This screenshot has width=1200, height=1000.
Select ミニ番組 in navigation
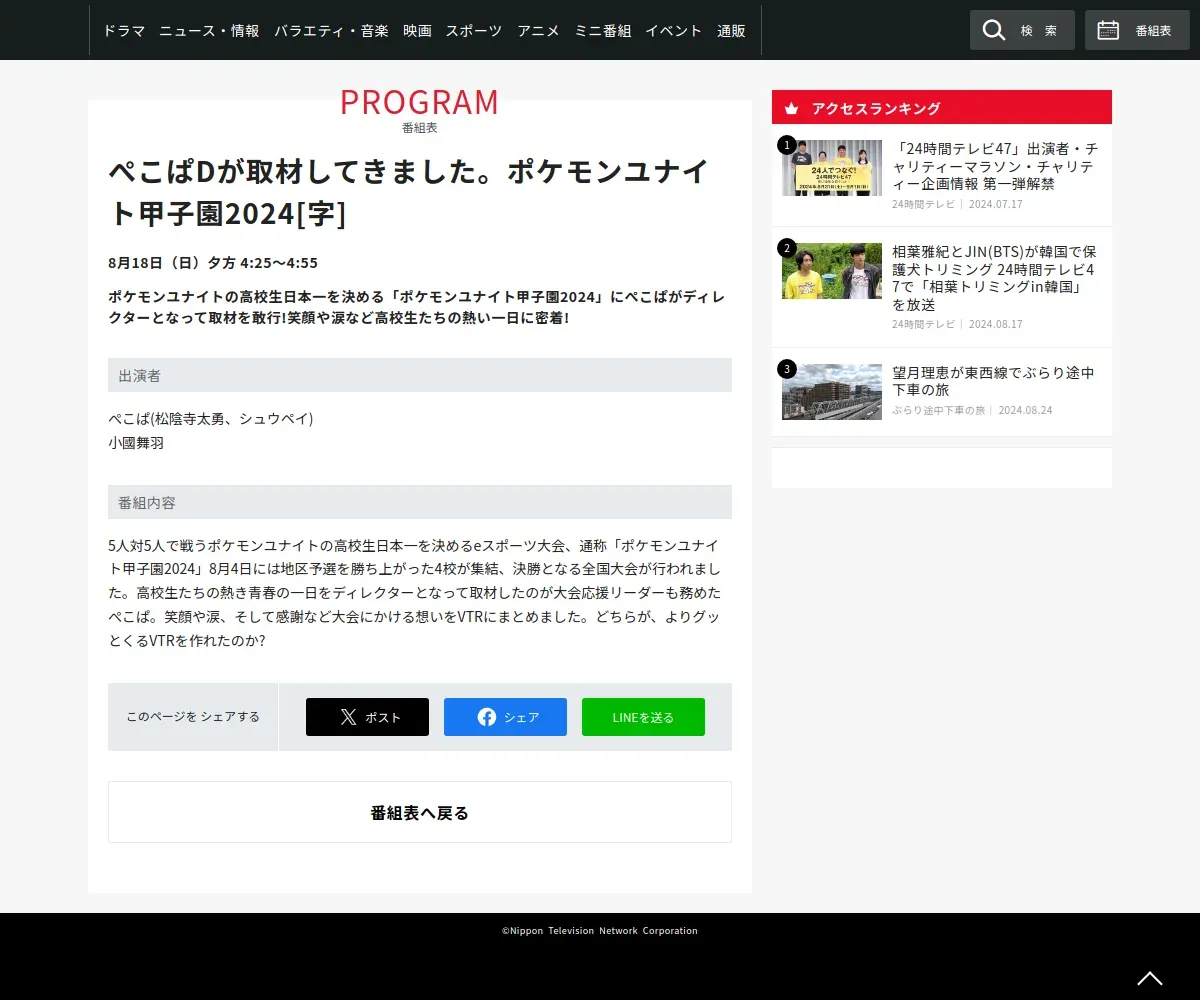pos(602,30)
